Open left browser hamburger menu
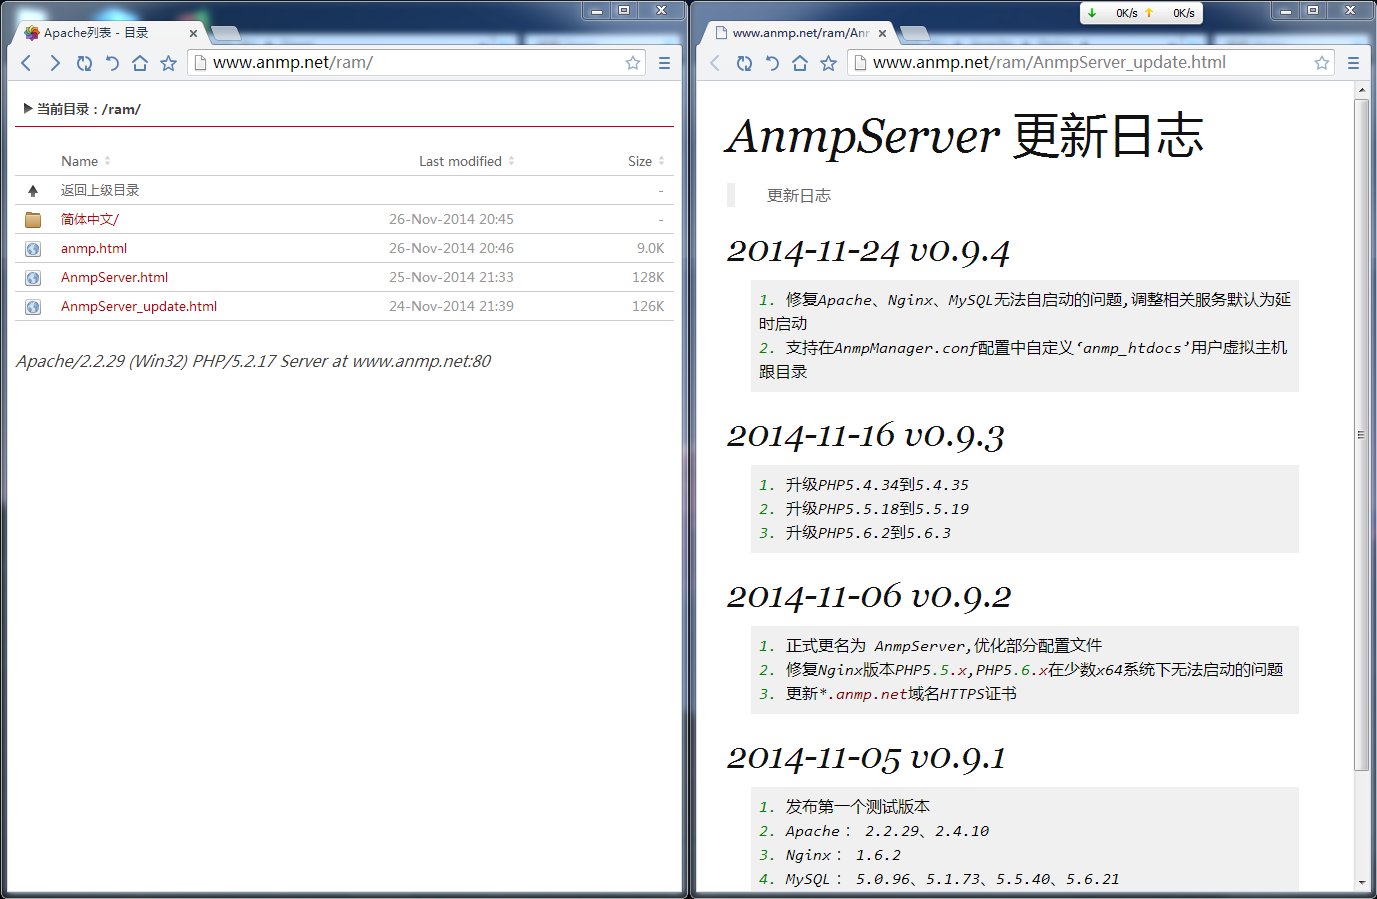 (664, 63)
